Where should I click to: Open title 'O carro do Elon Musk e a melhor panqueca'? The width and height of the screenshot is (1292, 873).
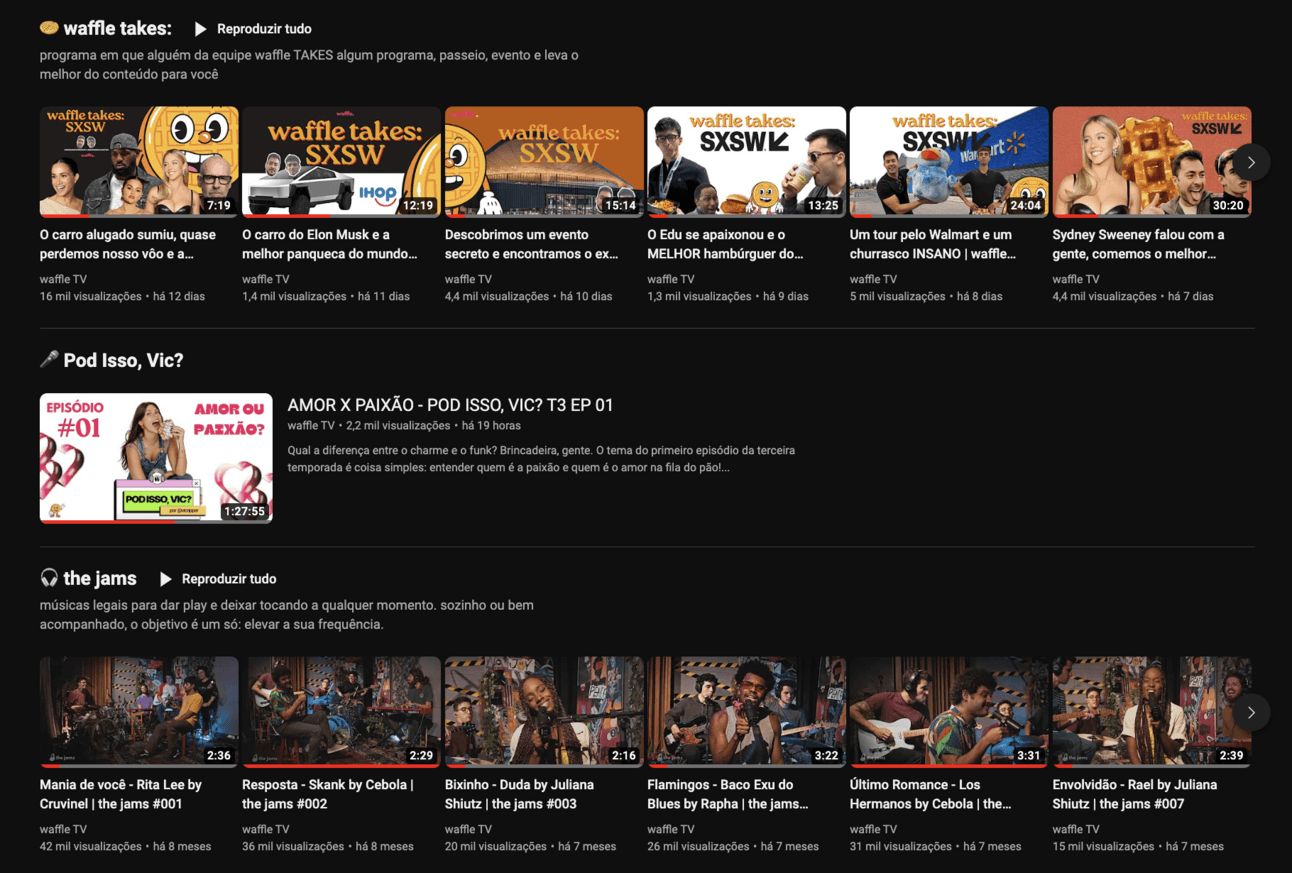(330, 244)
